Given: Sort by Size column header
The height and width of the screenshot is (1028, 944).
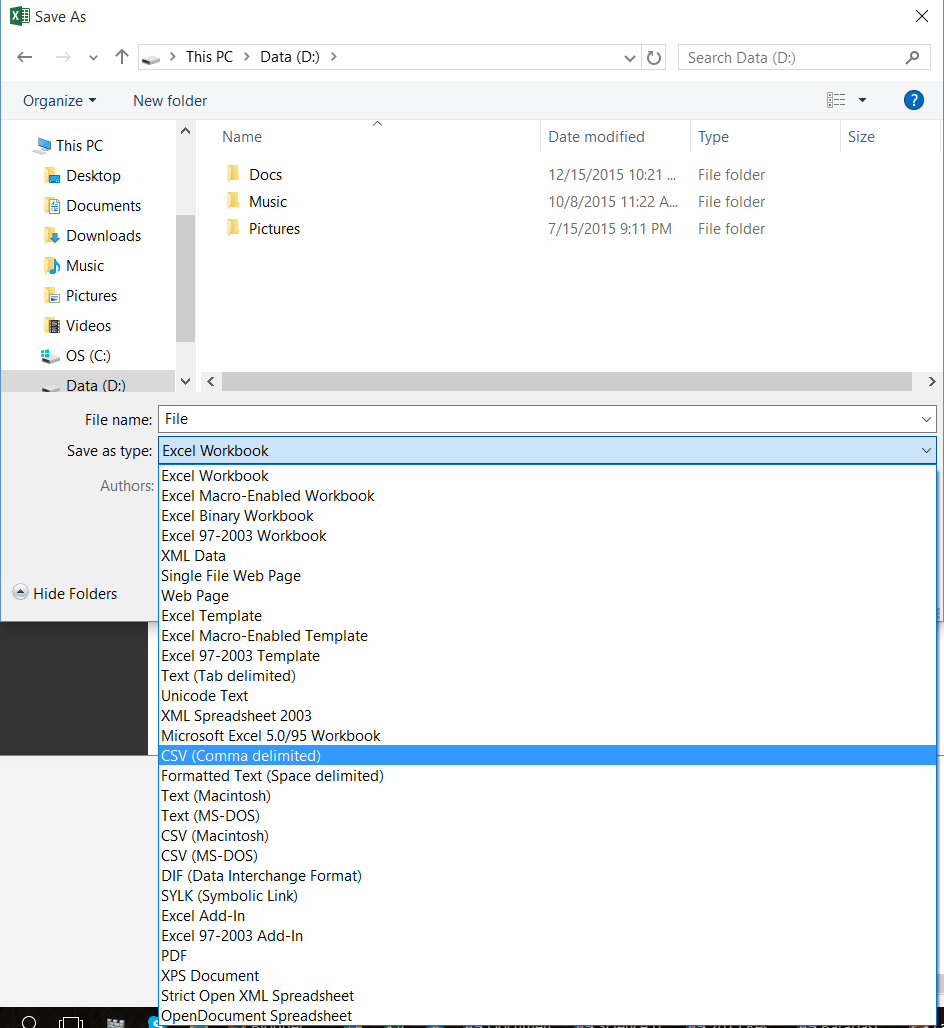Looking at the screenshot, I should point(861,137).
